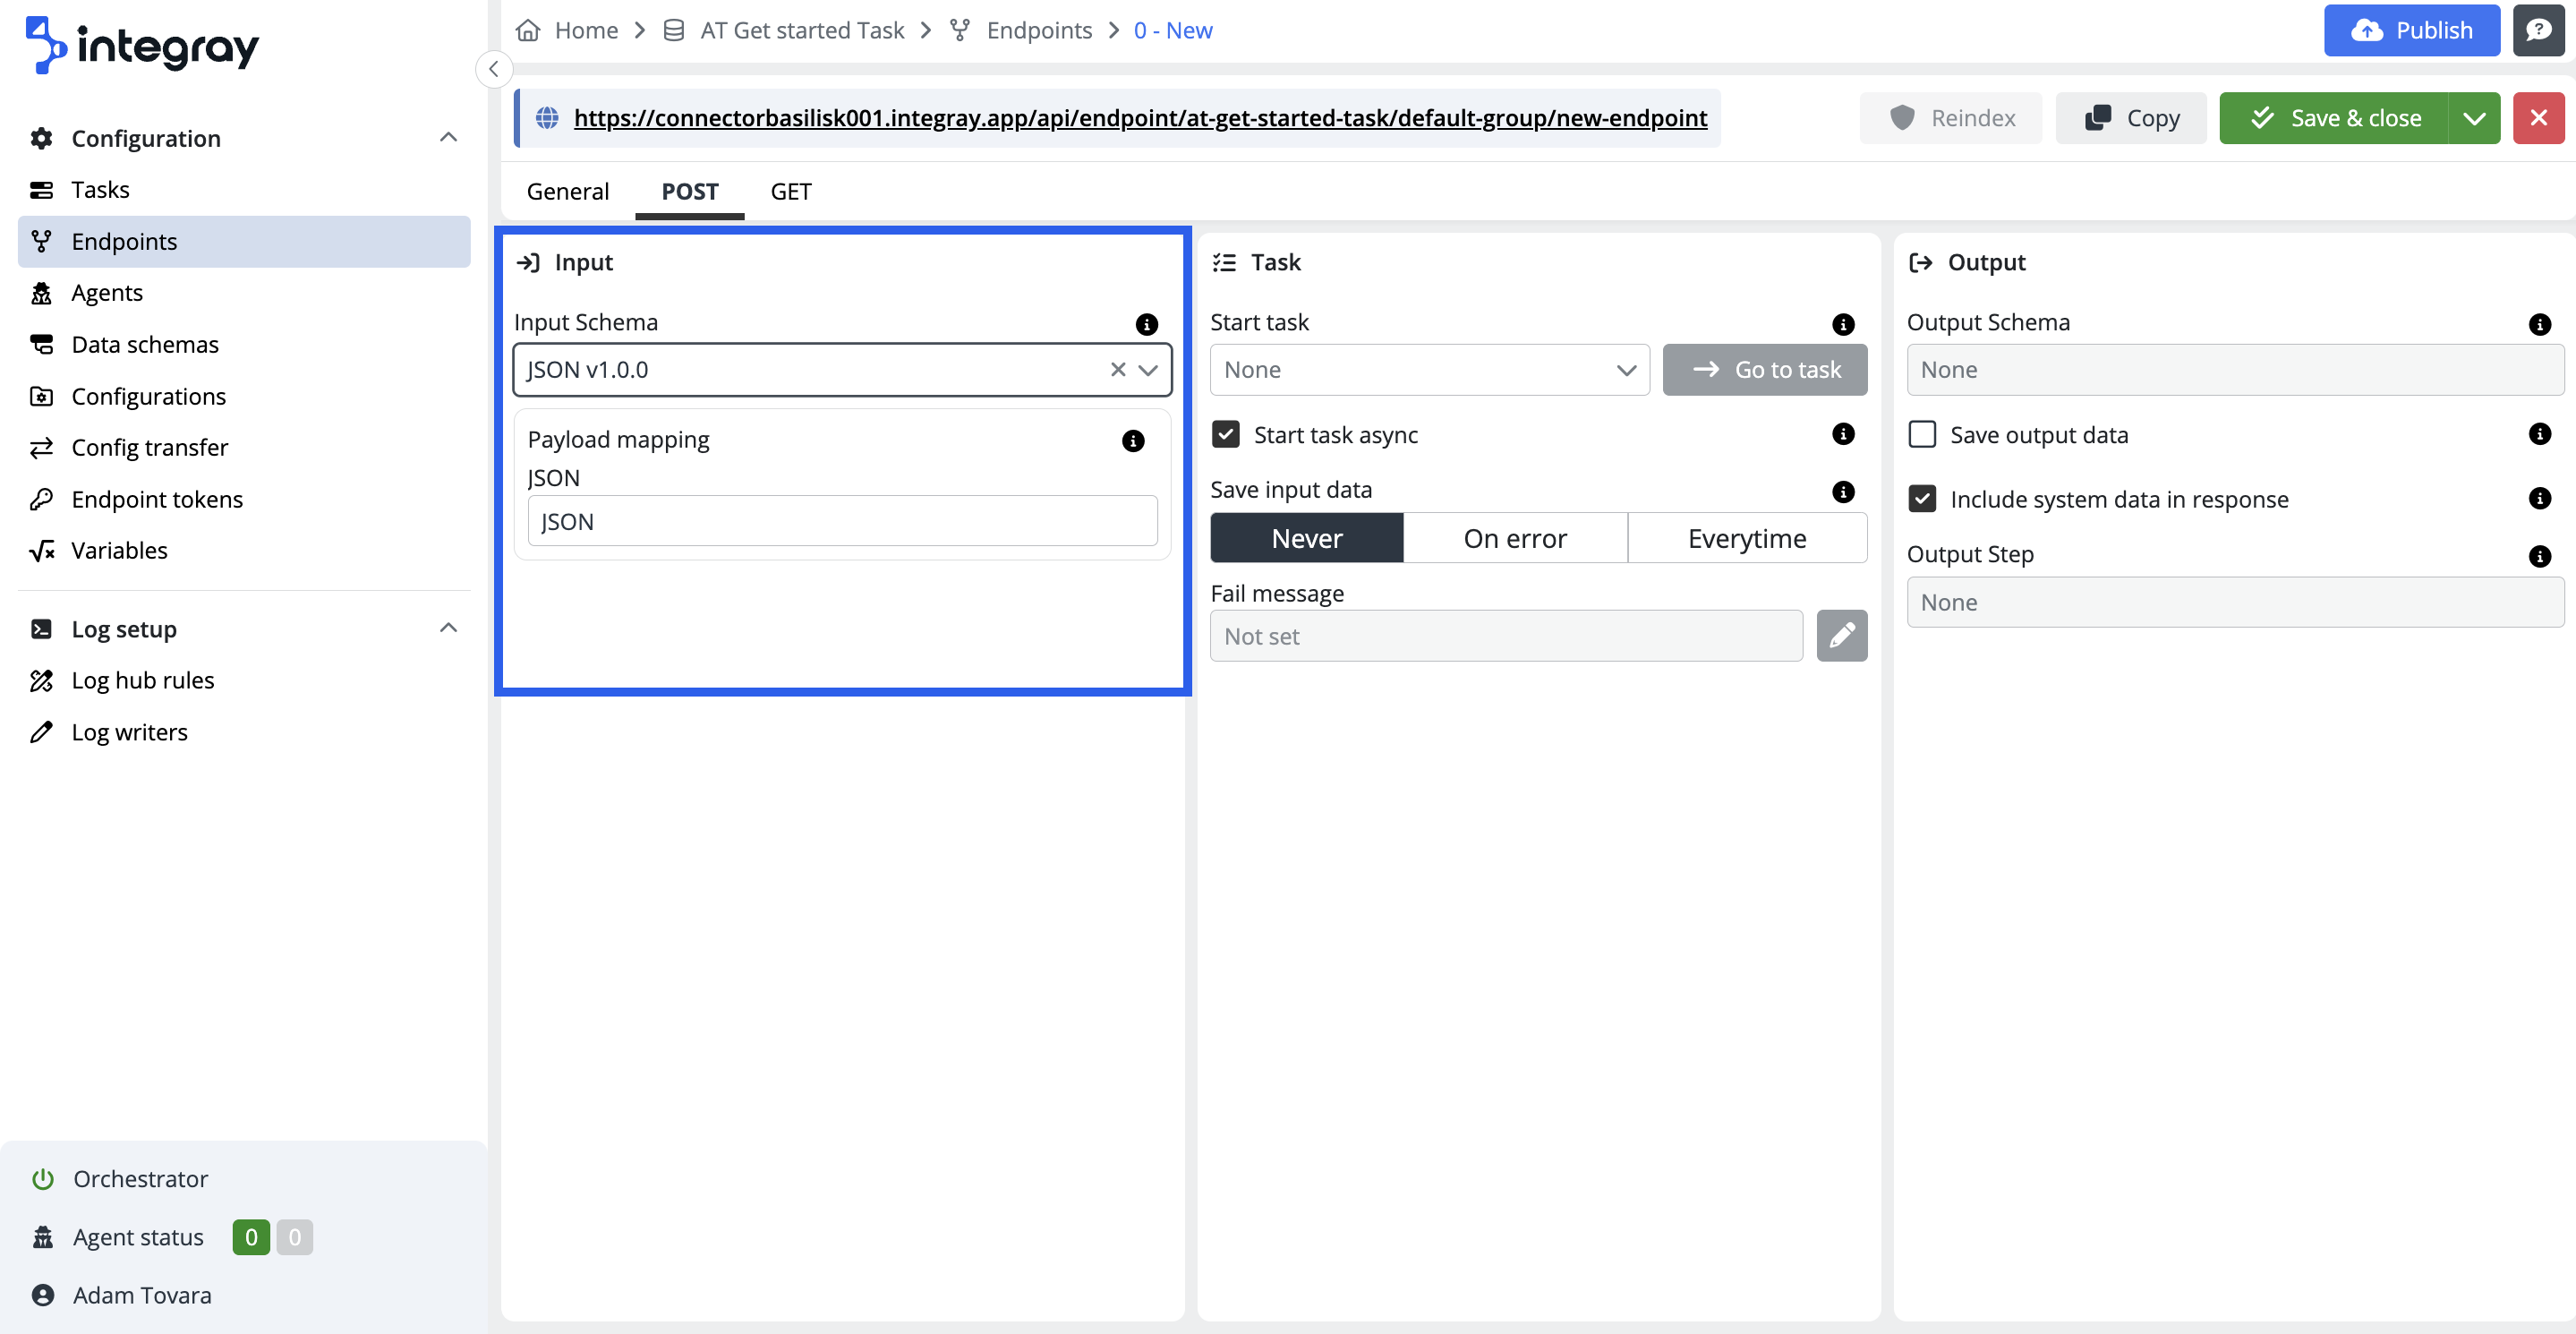Switch to the GET tab
The image size is (2576, 1334).
click(x=790, y=191)
